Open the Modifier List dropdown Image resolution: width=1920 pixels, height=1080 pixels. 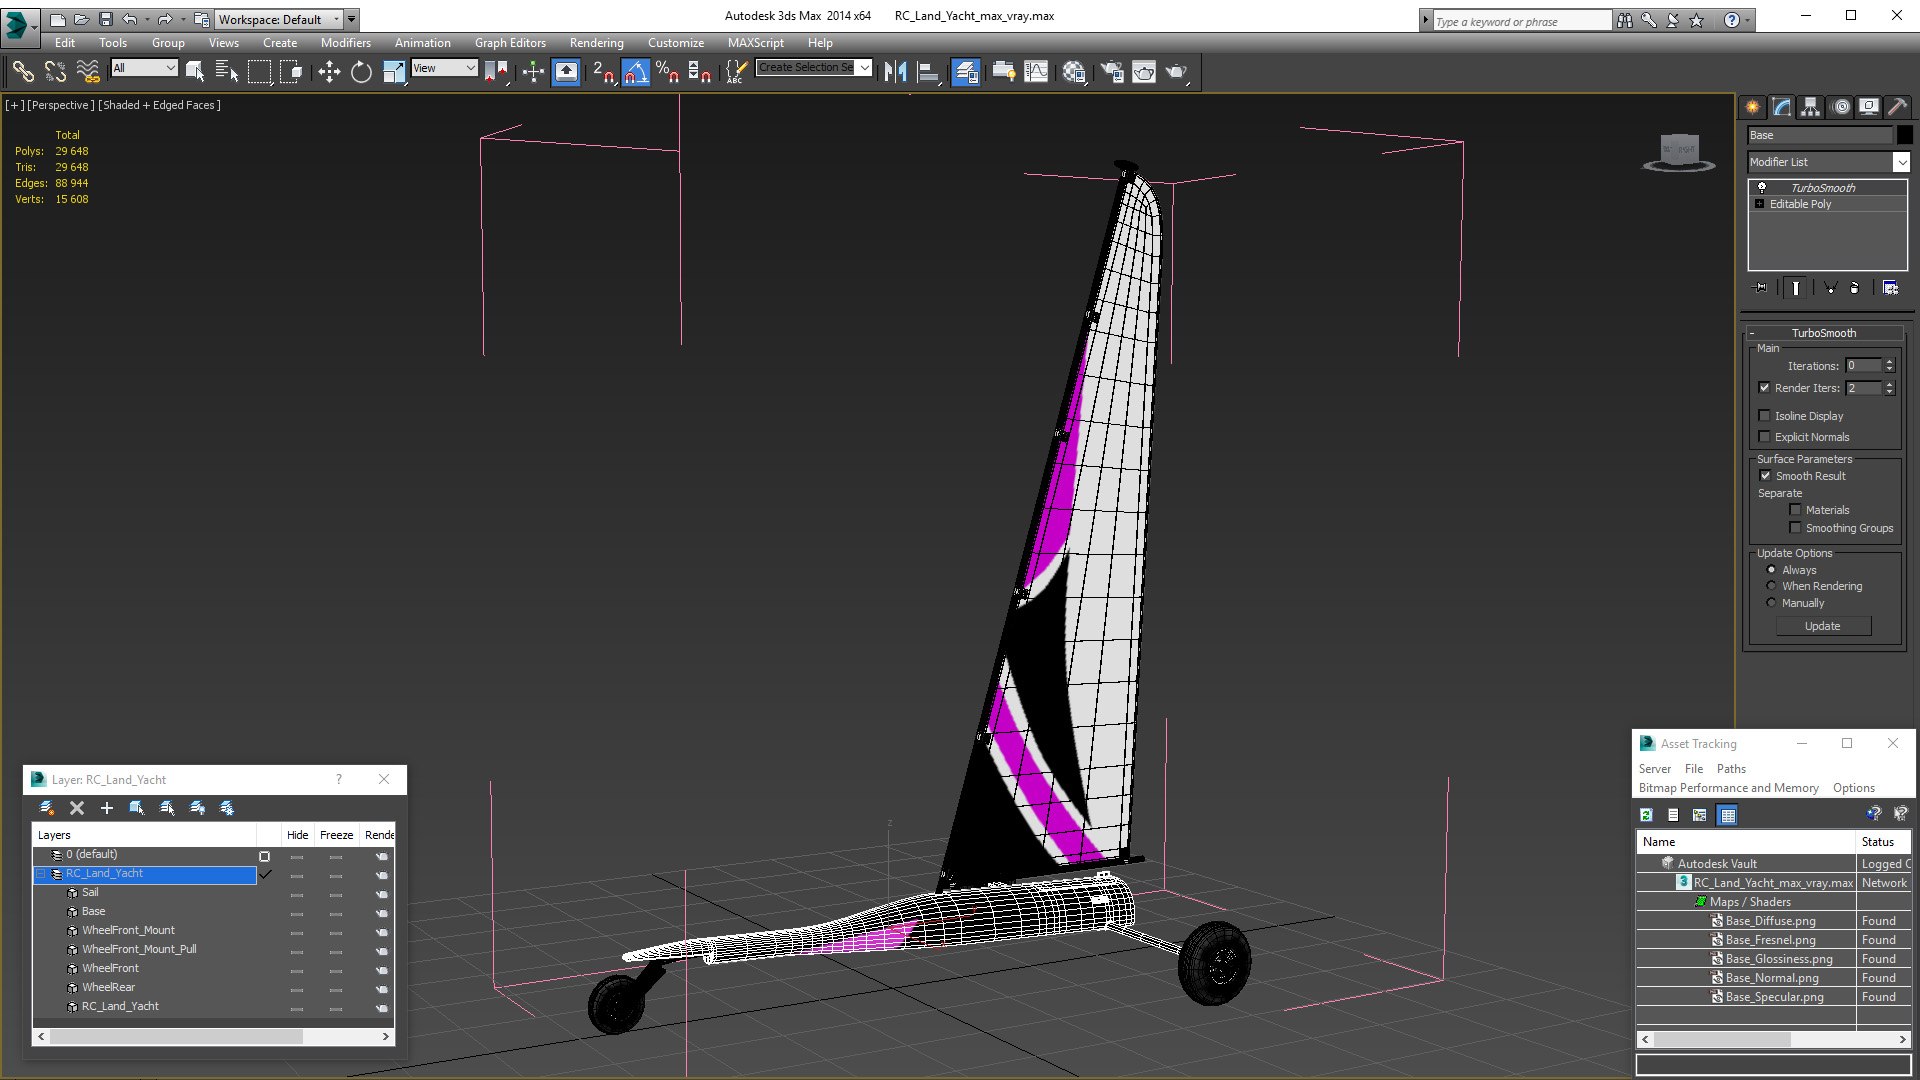(x=1900, y=162)
